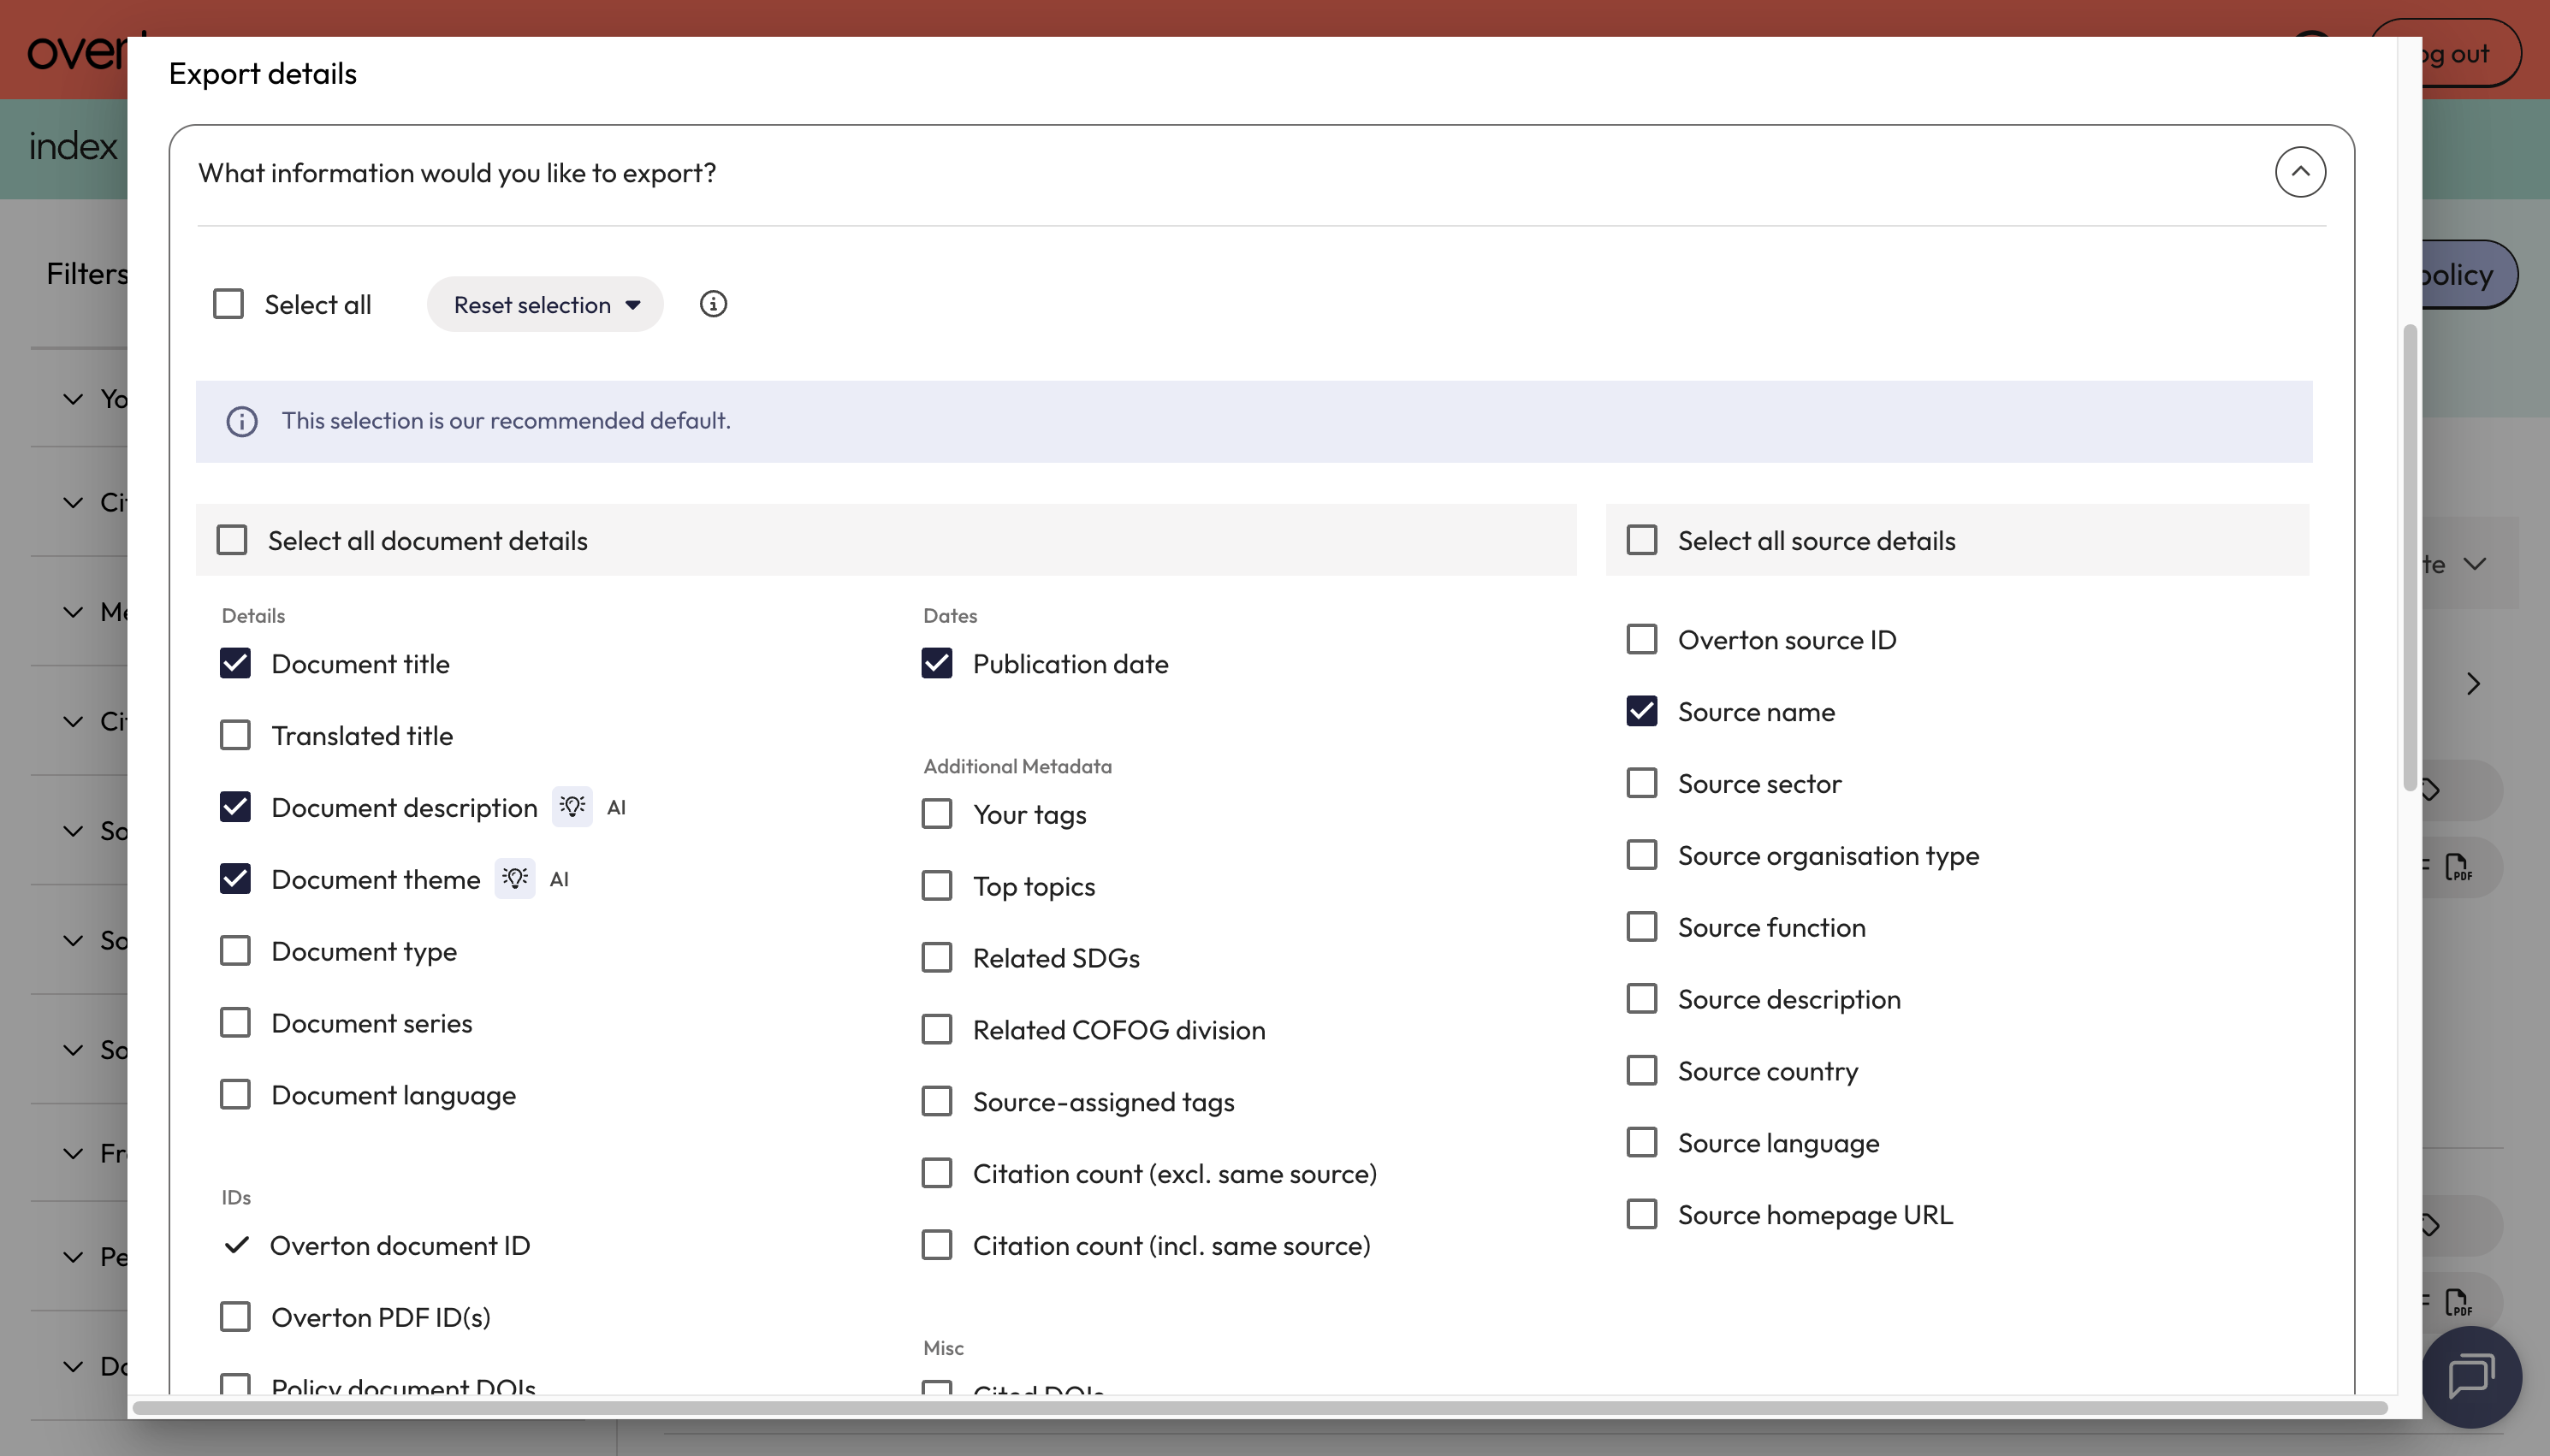
Task: Collapse the export information section chevron
Action: 2300,172
